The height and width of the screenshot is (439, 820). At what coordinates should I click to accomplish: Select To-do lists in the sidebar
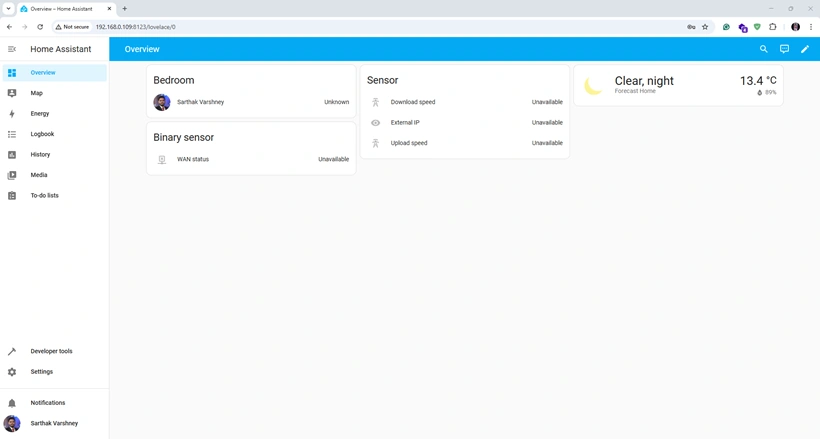click(x=44, y=195)
